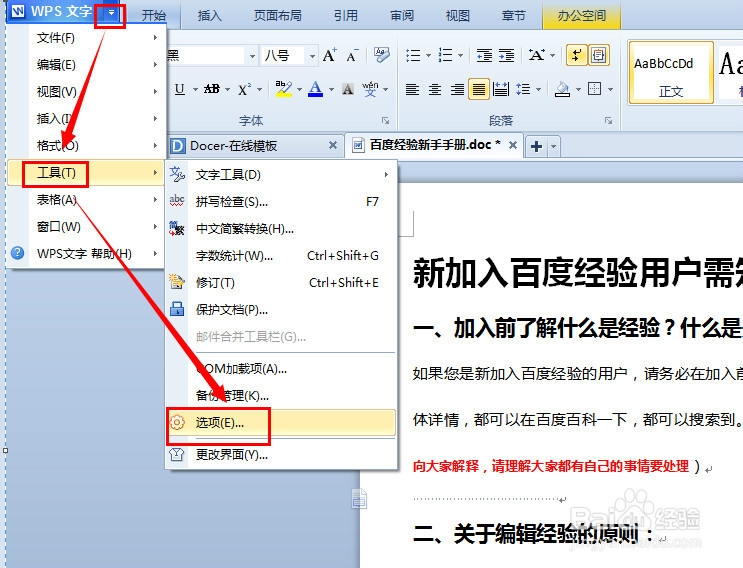Select the 正文 style thumbnail
This screenshot has height=568, width=743.
pyautogui.click(x=671, y=72)
